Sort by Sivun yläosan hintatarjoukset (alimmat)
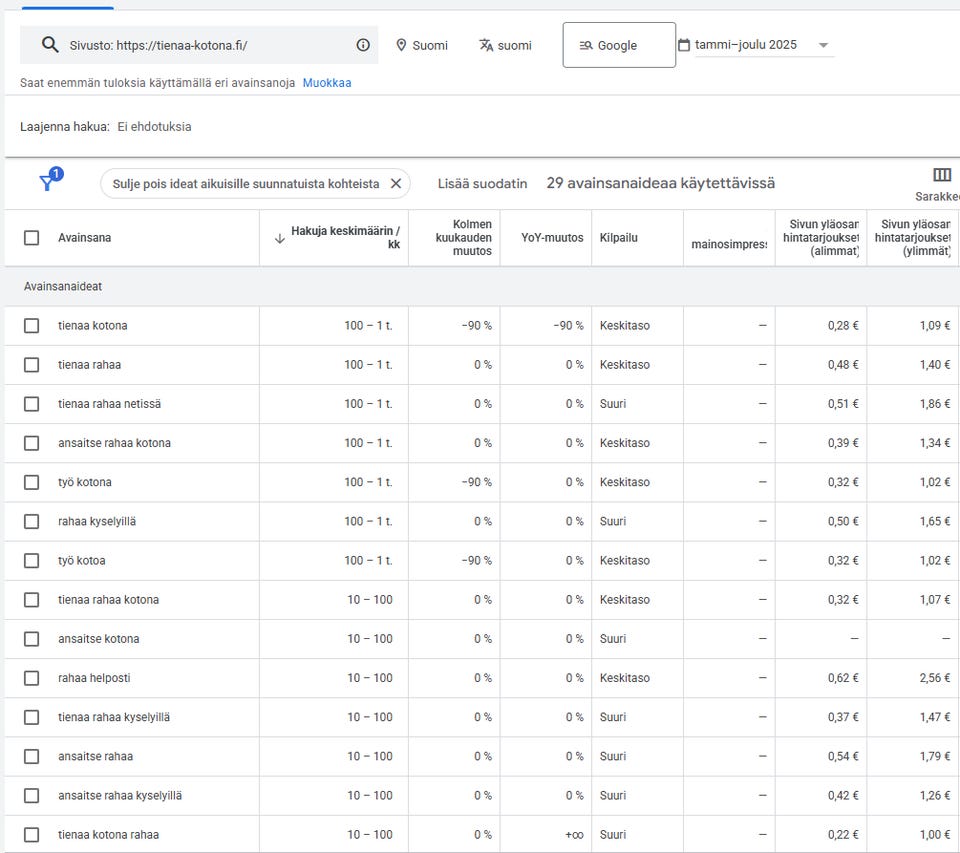The width and height of the screenshot is (960, 853). coord(821,238)
